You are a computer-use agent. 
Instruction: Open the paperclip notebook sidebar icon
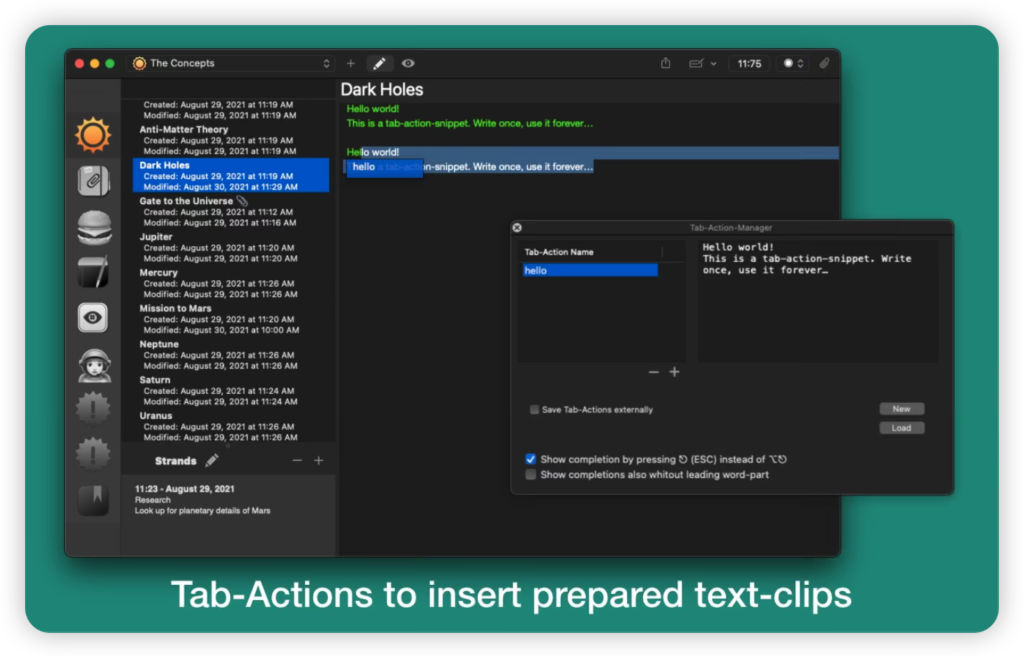tap(93, 181)
